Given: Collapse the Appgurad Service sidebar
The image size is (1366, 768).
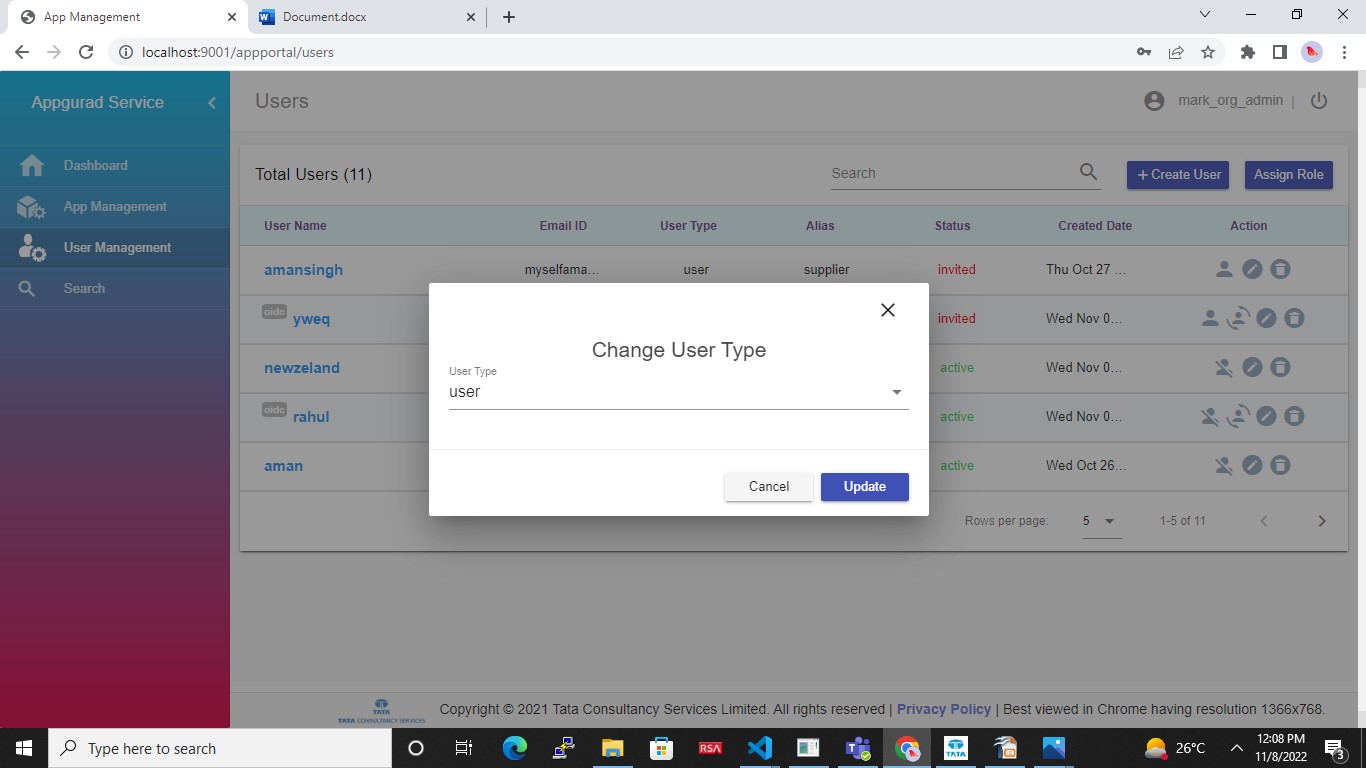Looking at the screenshot, I should tap(212, 103).
